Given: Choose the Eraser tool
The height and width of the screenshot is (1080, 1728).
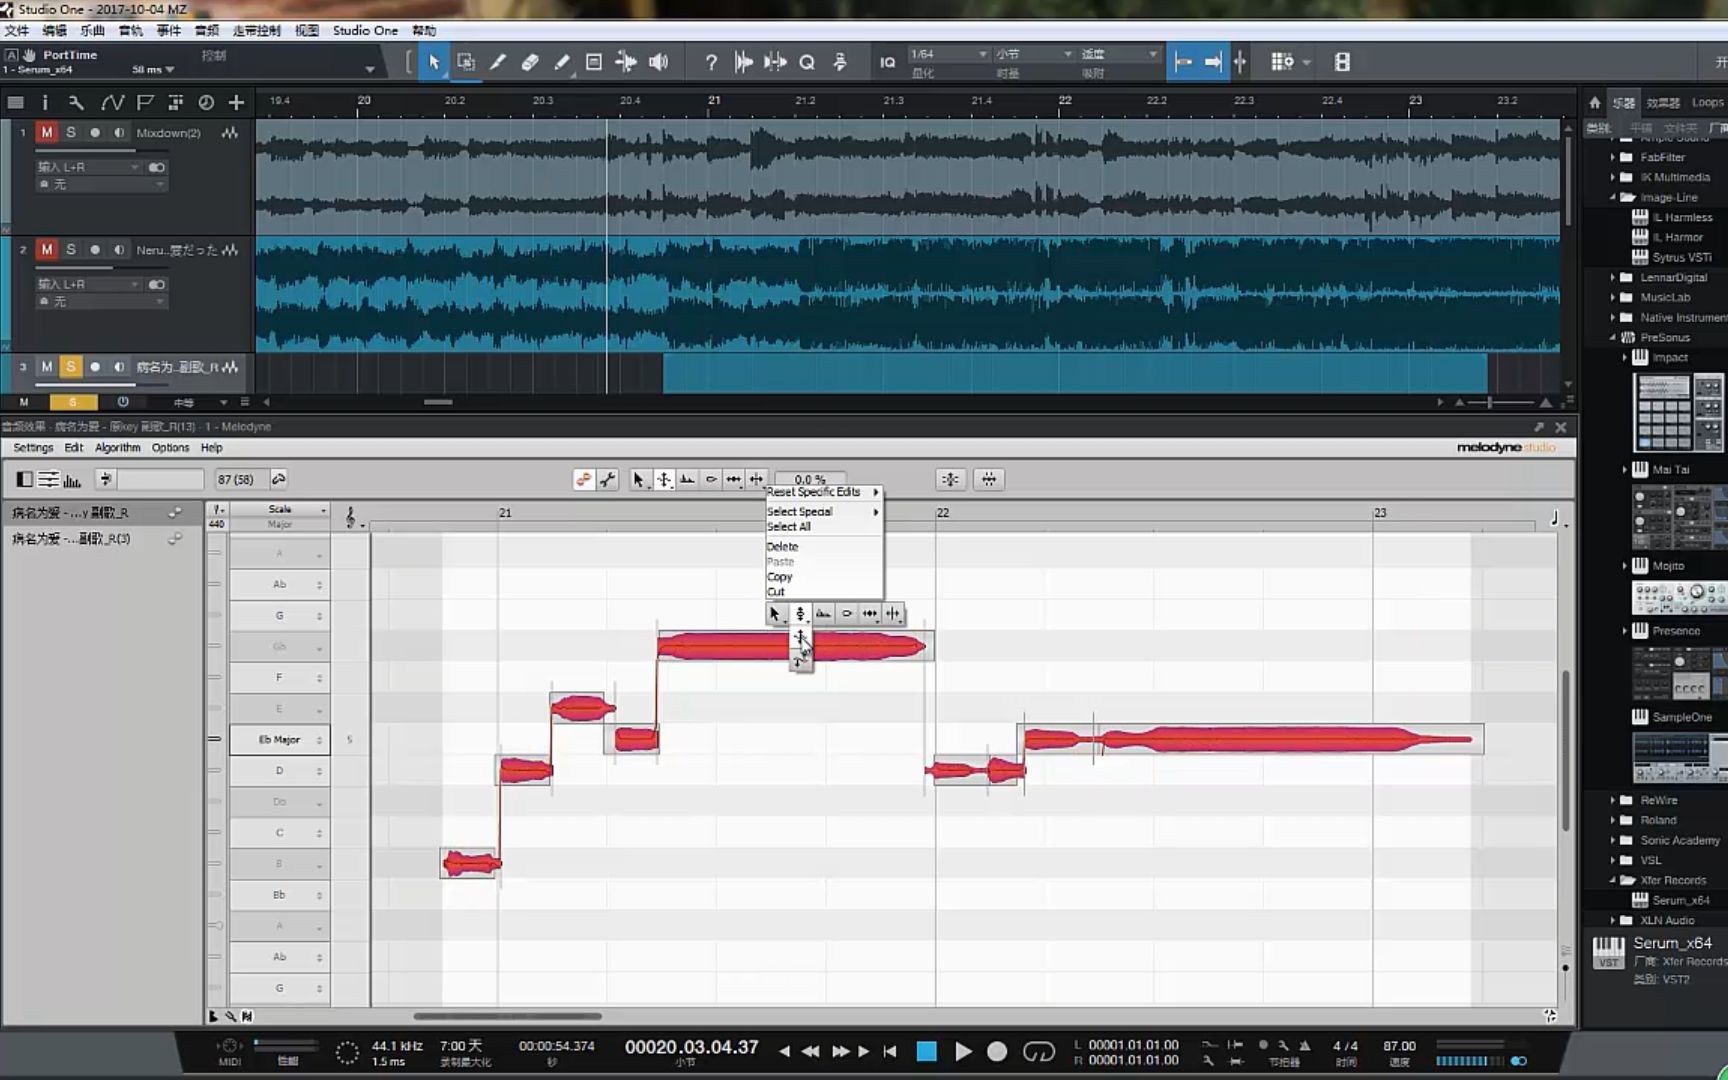Looking at the screenshot, I should pos(530,62).
